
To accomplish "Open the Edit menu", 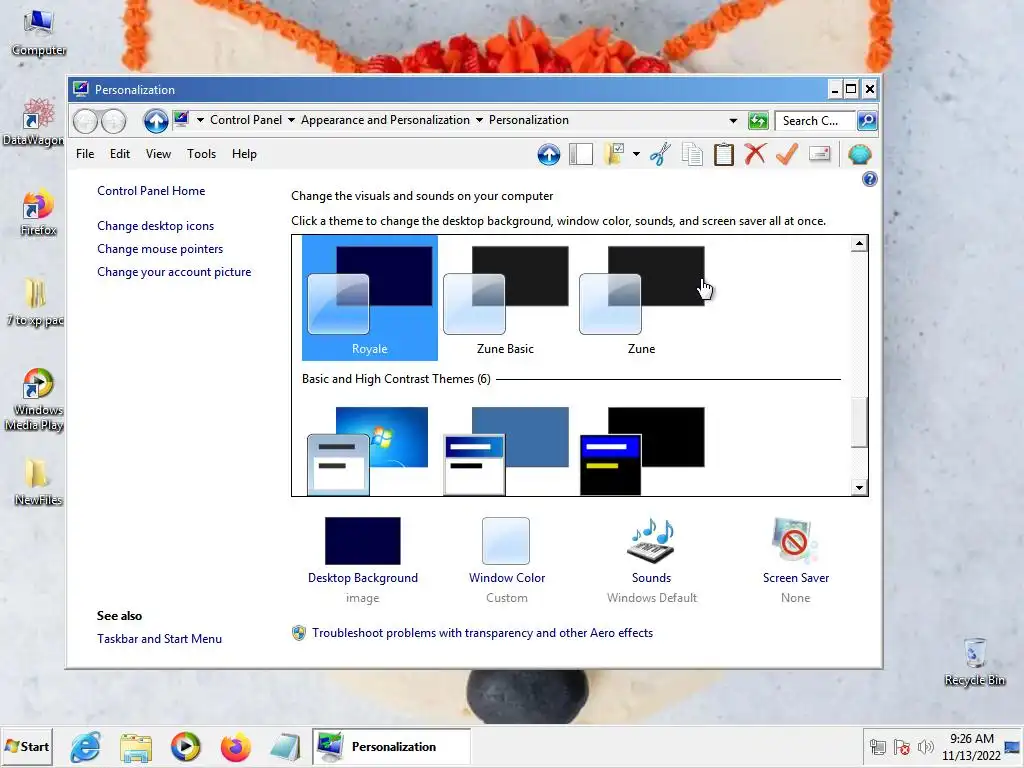I will [x=120, y=154].
